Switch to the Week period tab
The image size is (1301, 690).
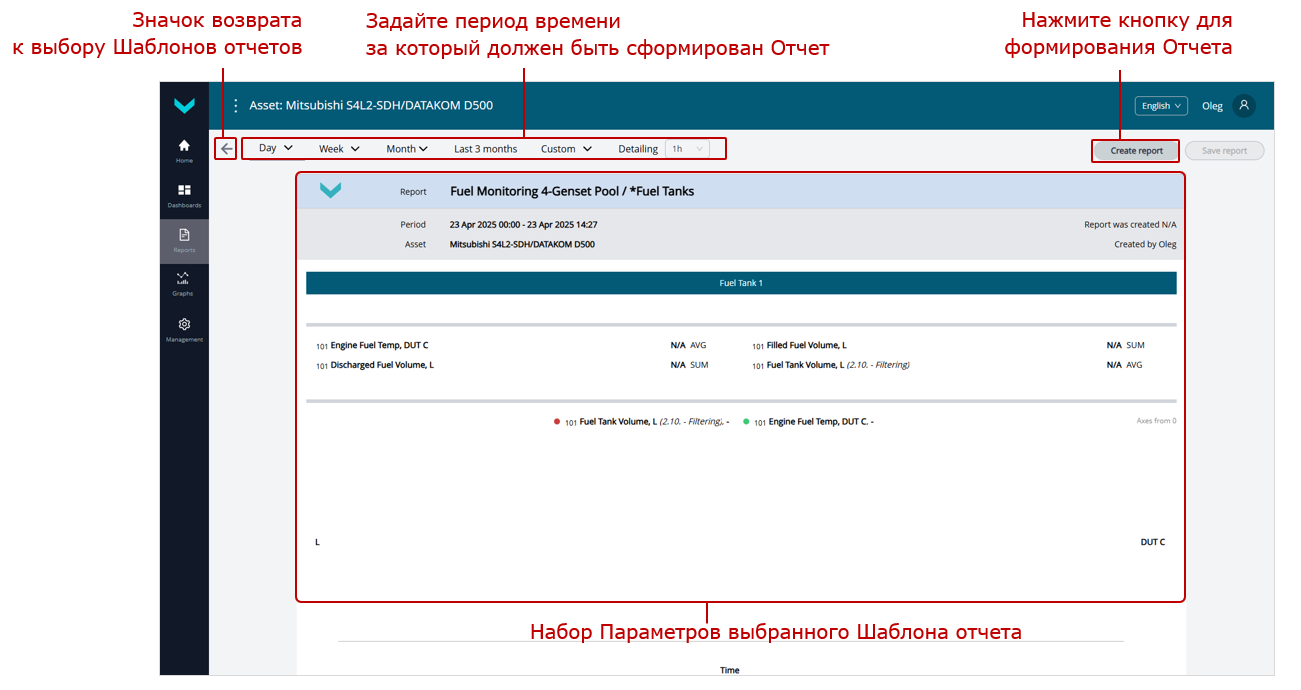point(338,147)
